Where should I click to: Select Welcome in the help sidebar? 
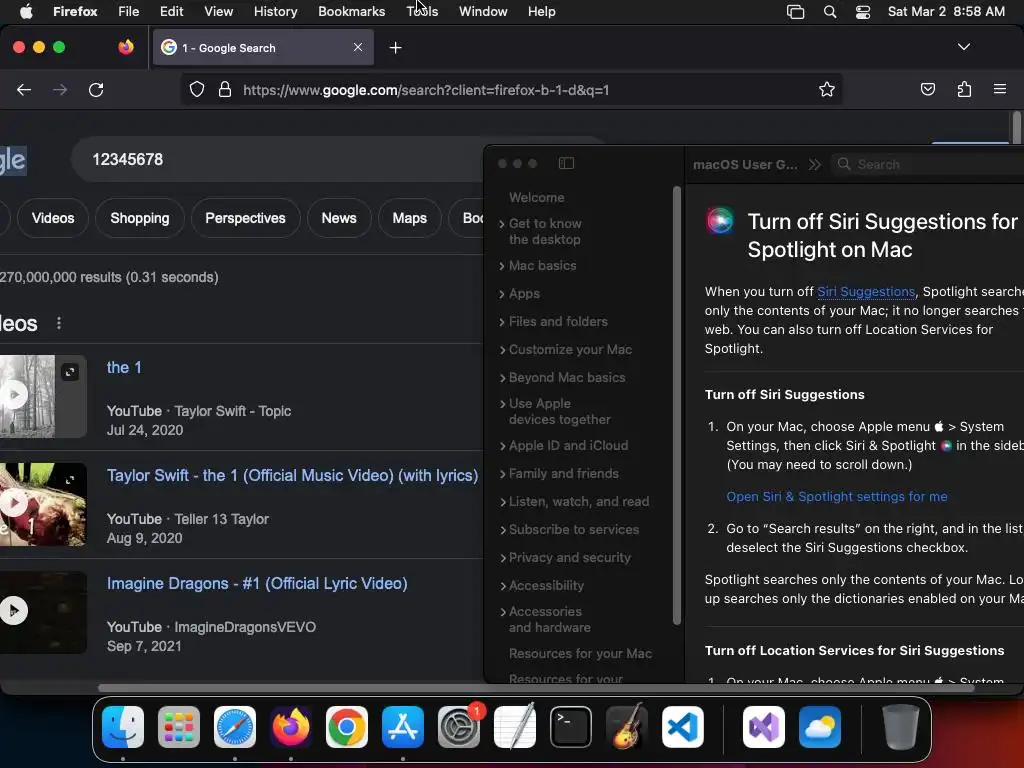(537, 197)
